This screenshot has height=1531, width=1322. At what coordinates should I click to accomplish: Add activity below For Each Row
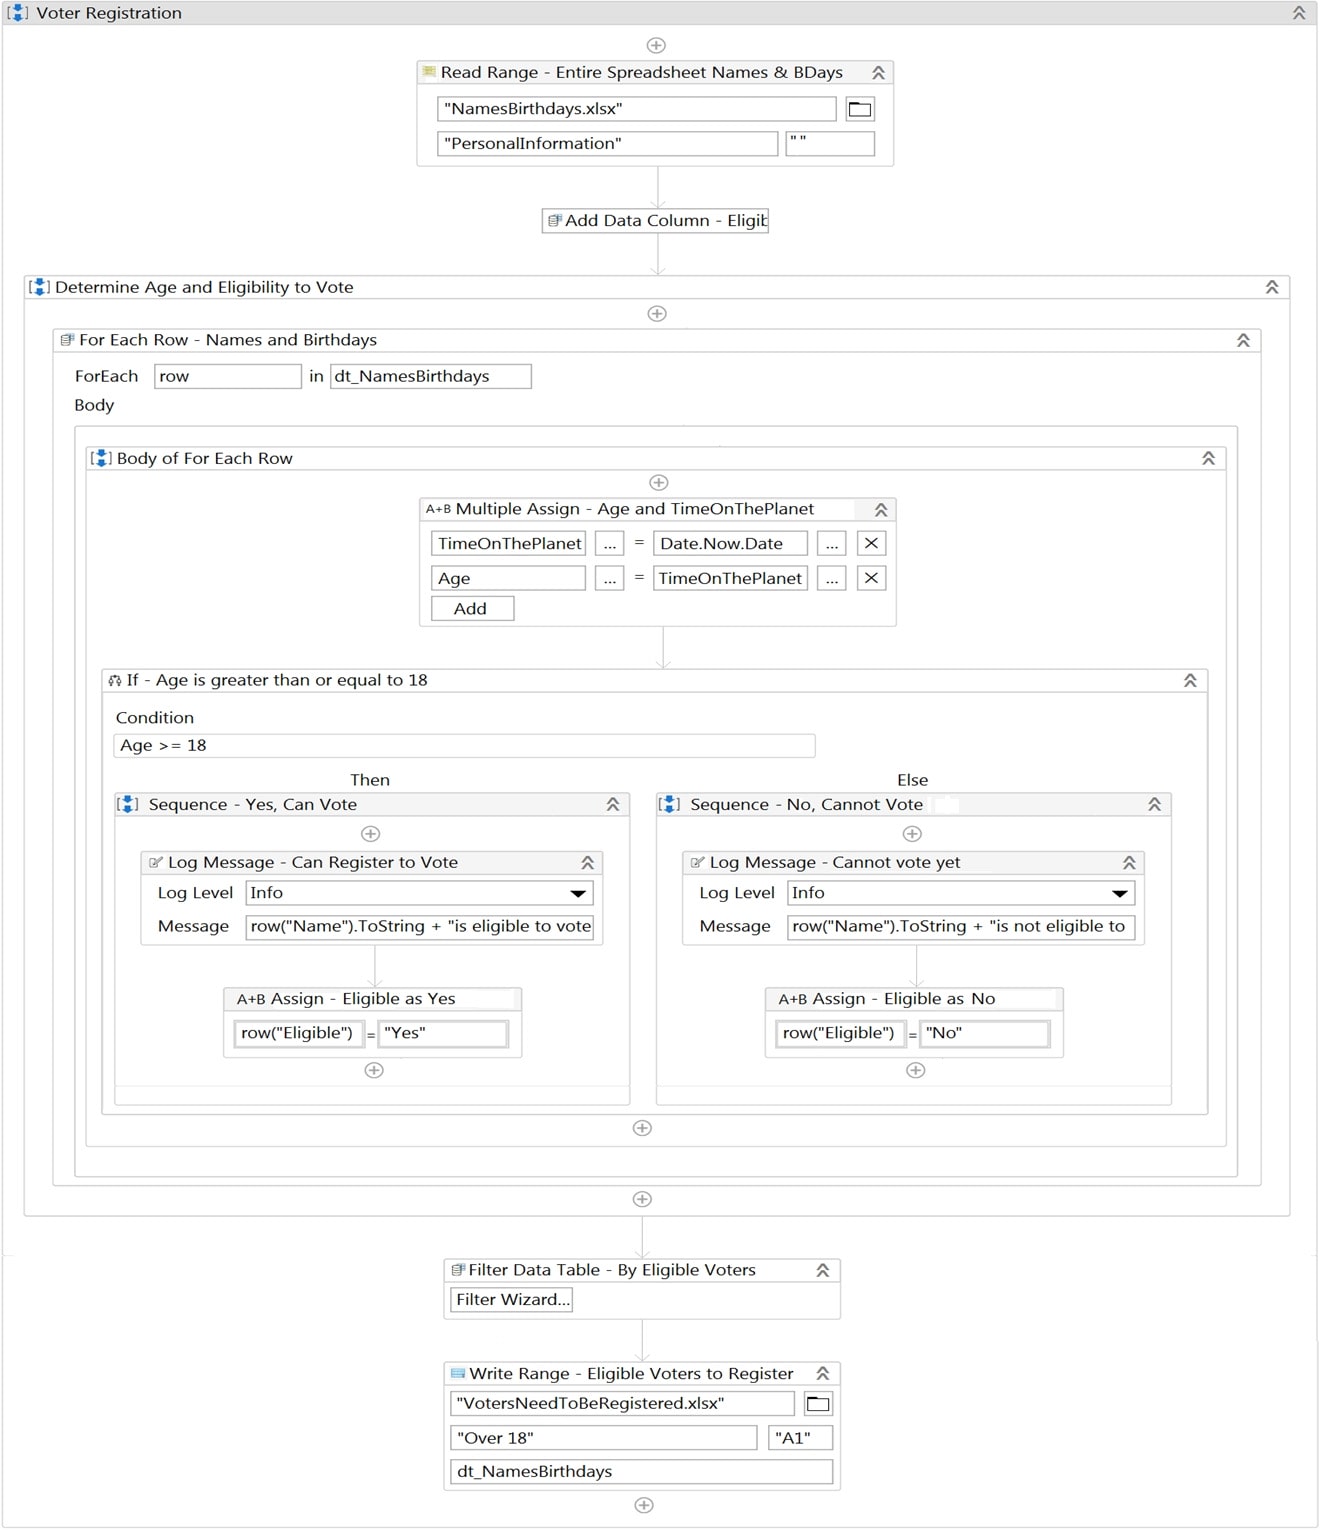(642, 1200)
